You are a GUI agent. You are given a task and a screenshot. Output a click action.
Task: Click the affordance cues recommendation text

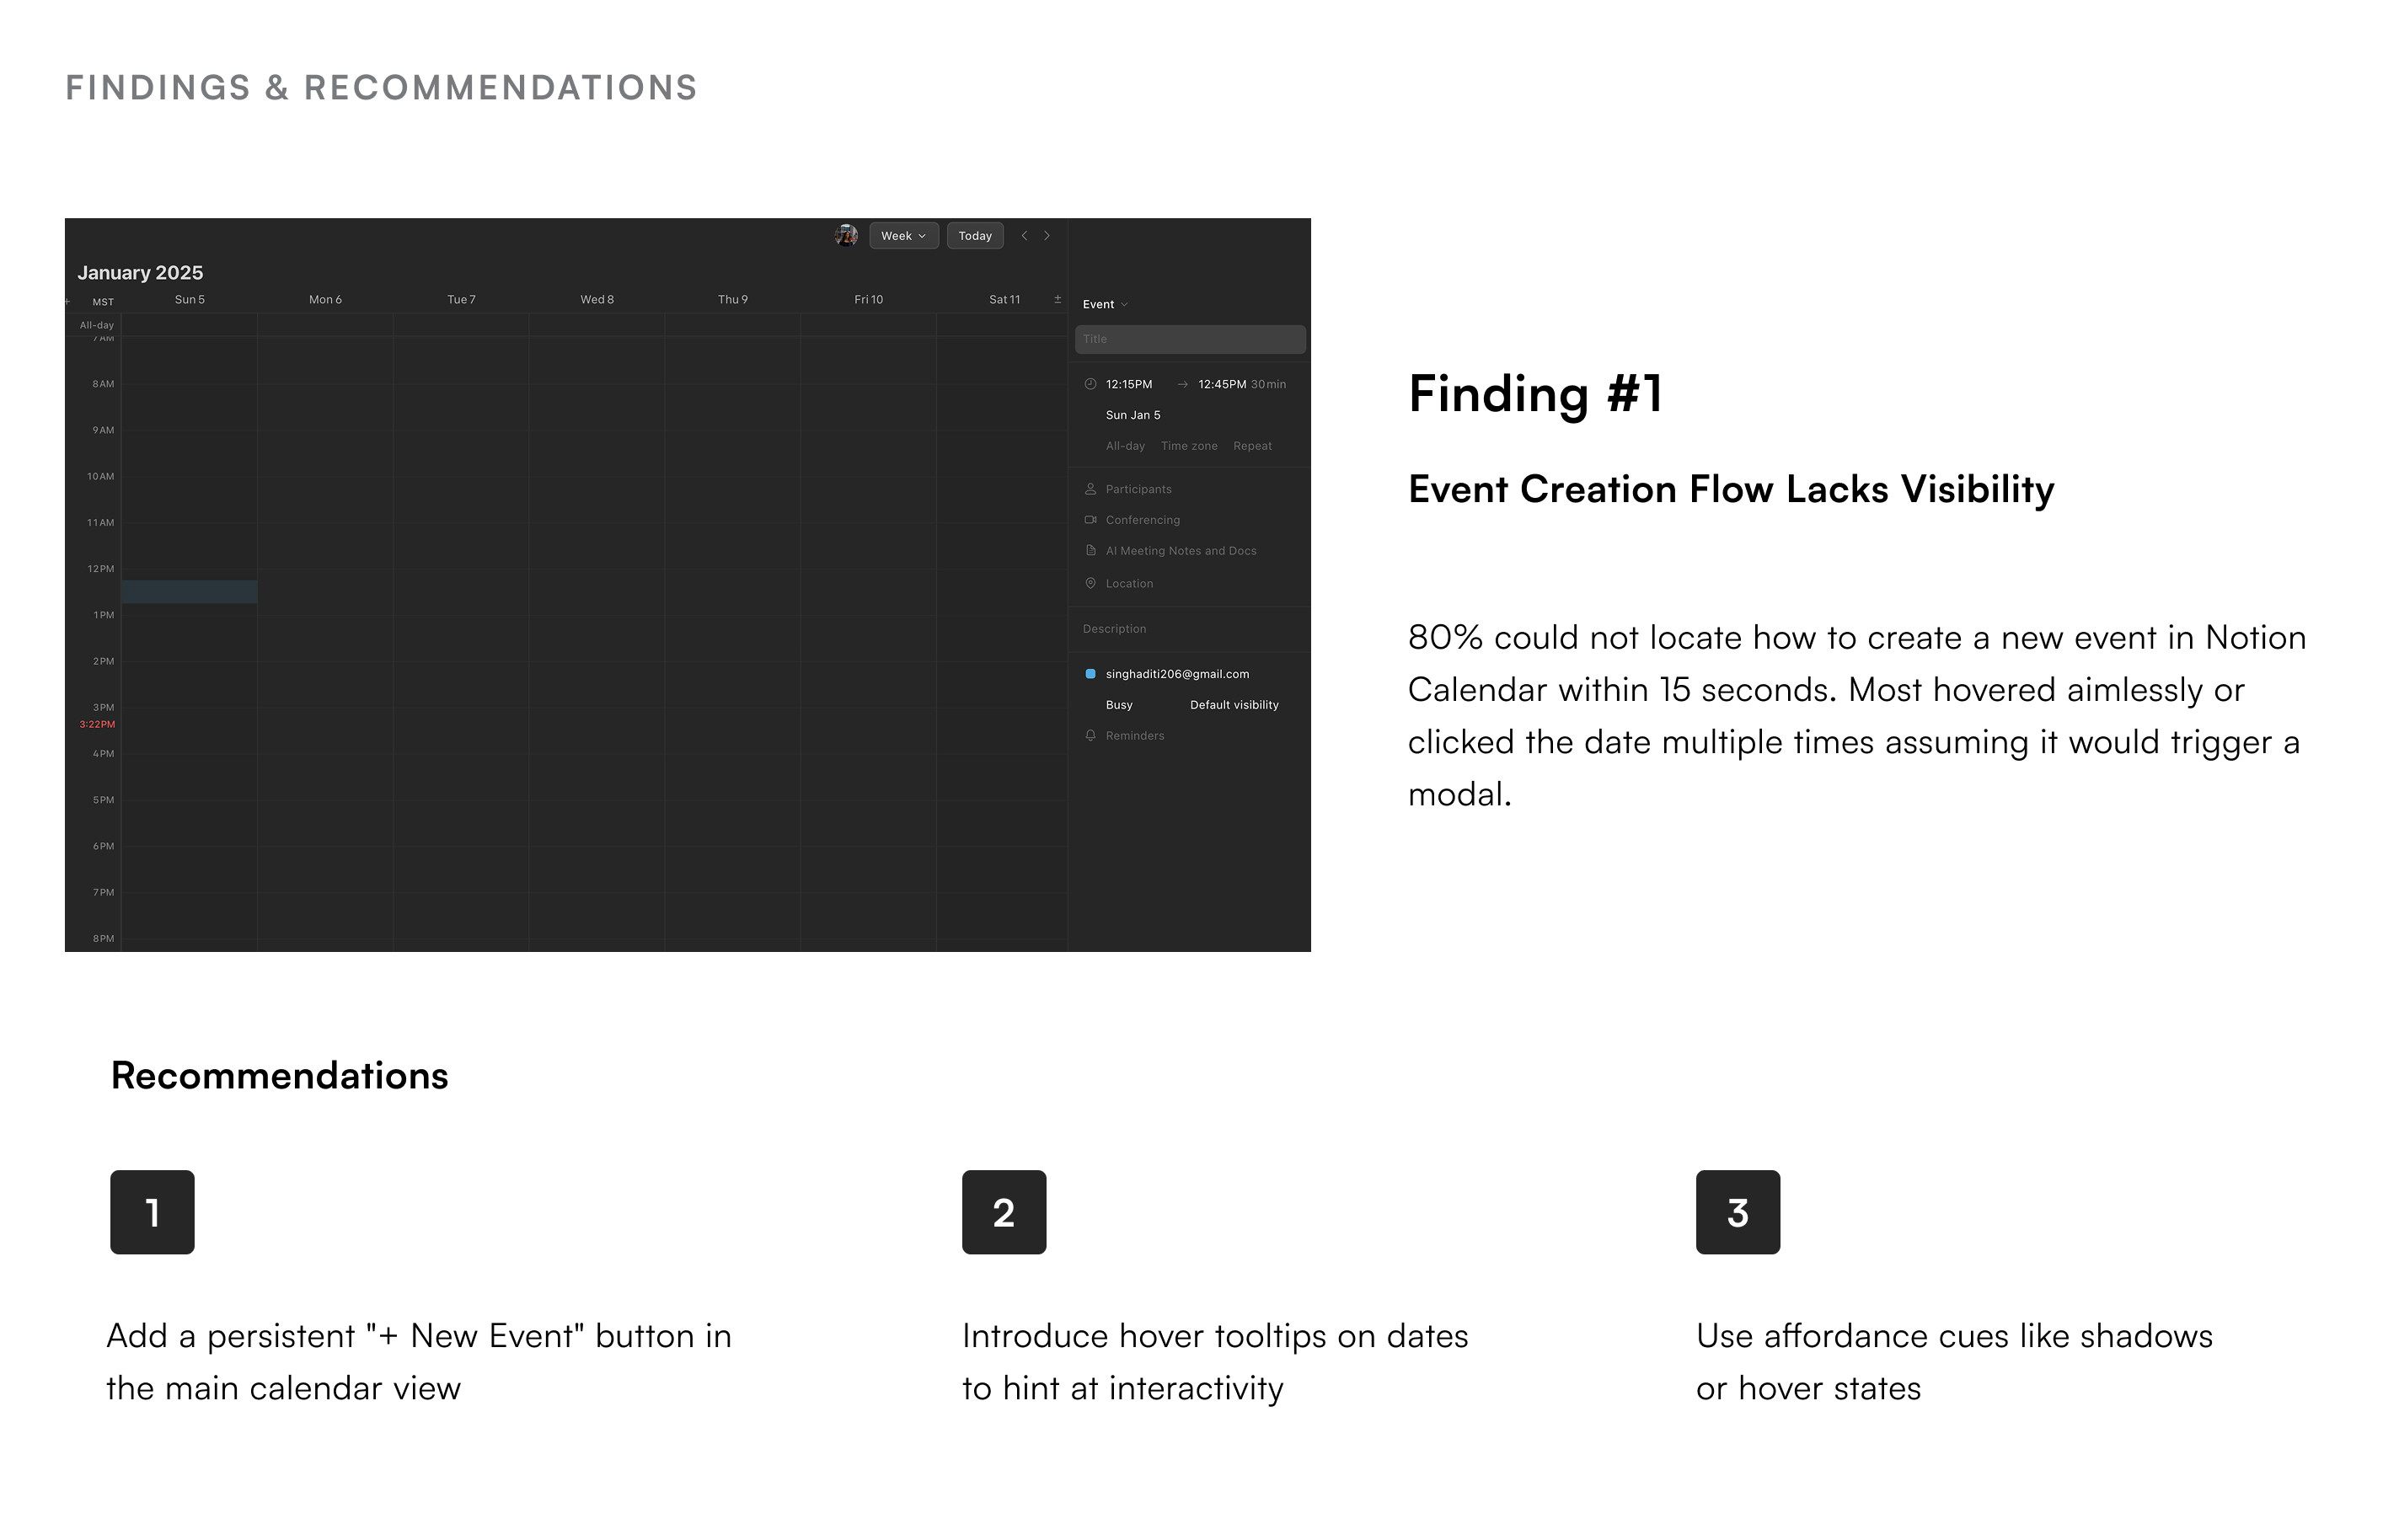click(1954, 1362)
